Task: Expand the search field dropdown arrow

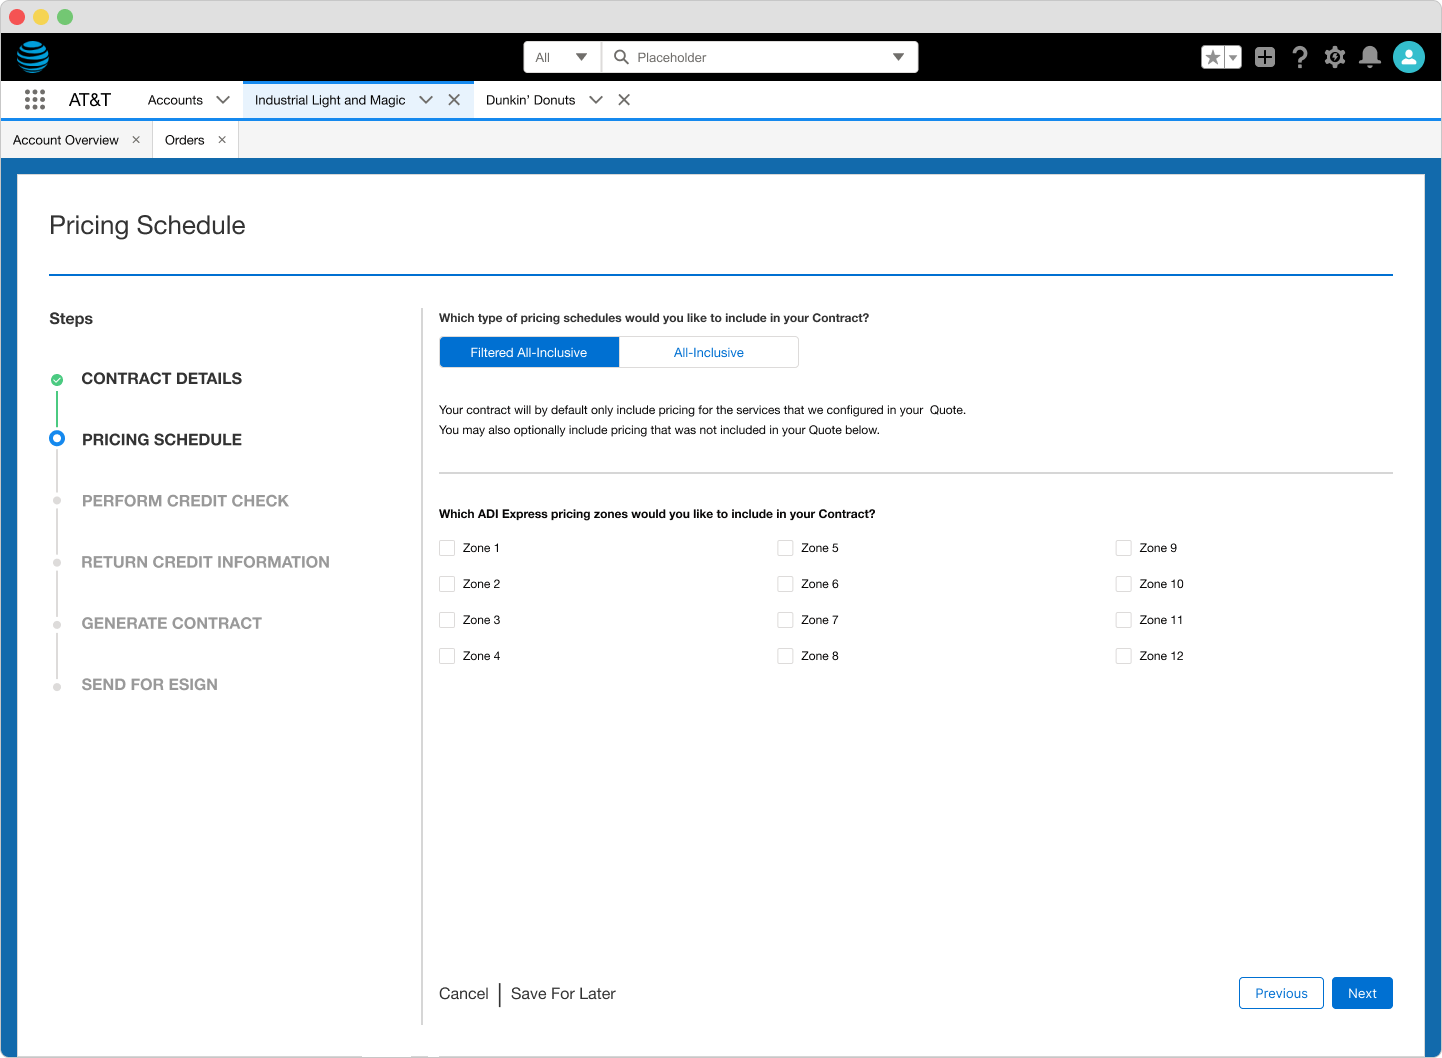Action: pyautogui.click(x=898, y=57)
